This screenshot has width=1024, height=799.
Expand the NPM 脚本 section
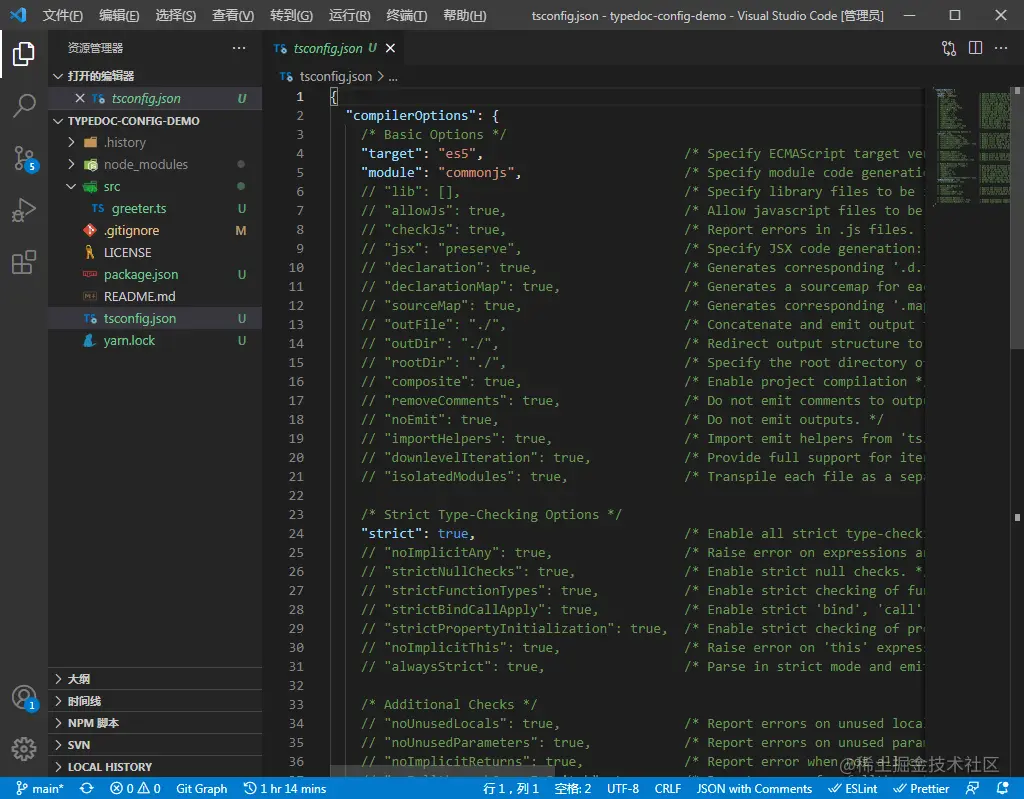click(93, 723)
